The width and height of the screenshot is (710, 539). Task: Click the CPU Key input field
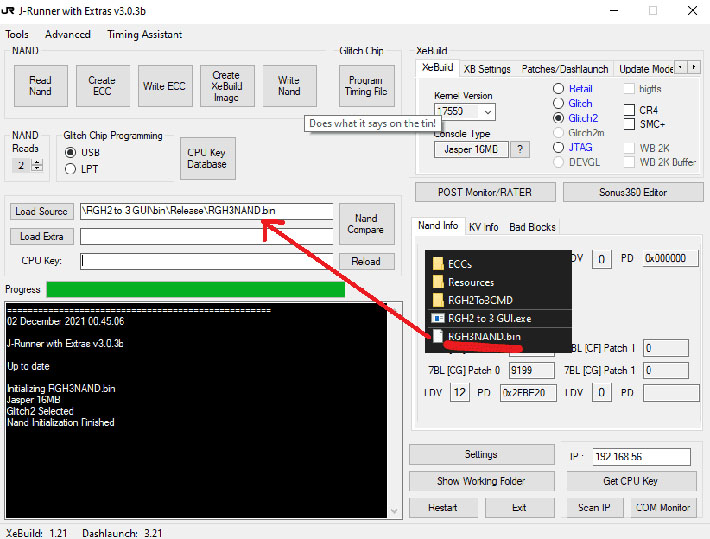pyautogui.click(x=206, y=261)
